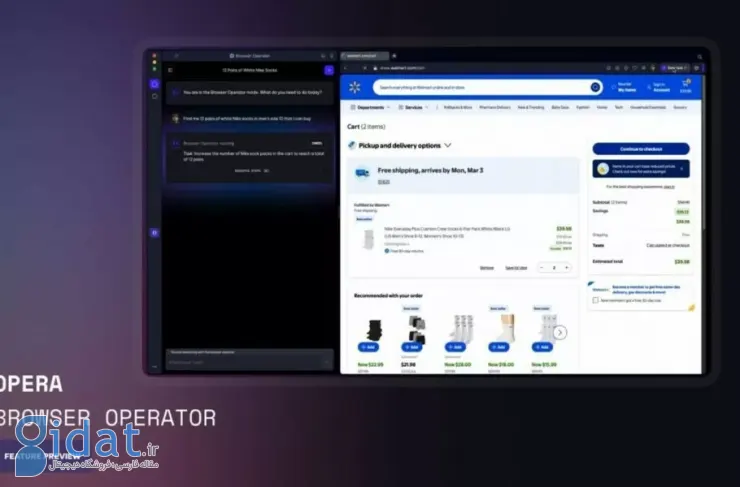Open the Services dropdown
740x487 pixels.
pyautogui.click(x=413, y=108)
